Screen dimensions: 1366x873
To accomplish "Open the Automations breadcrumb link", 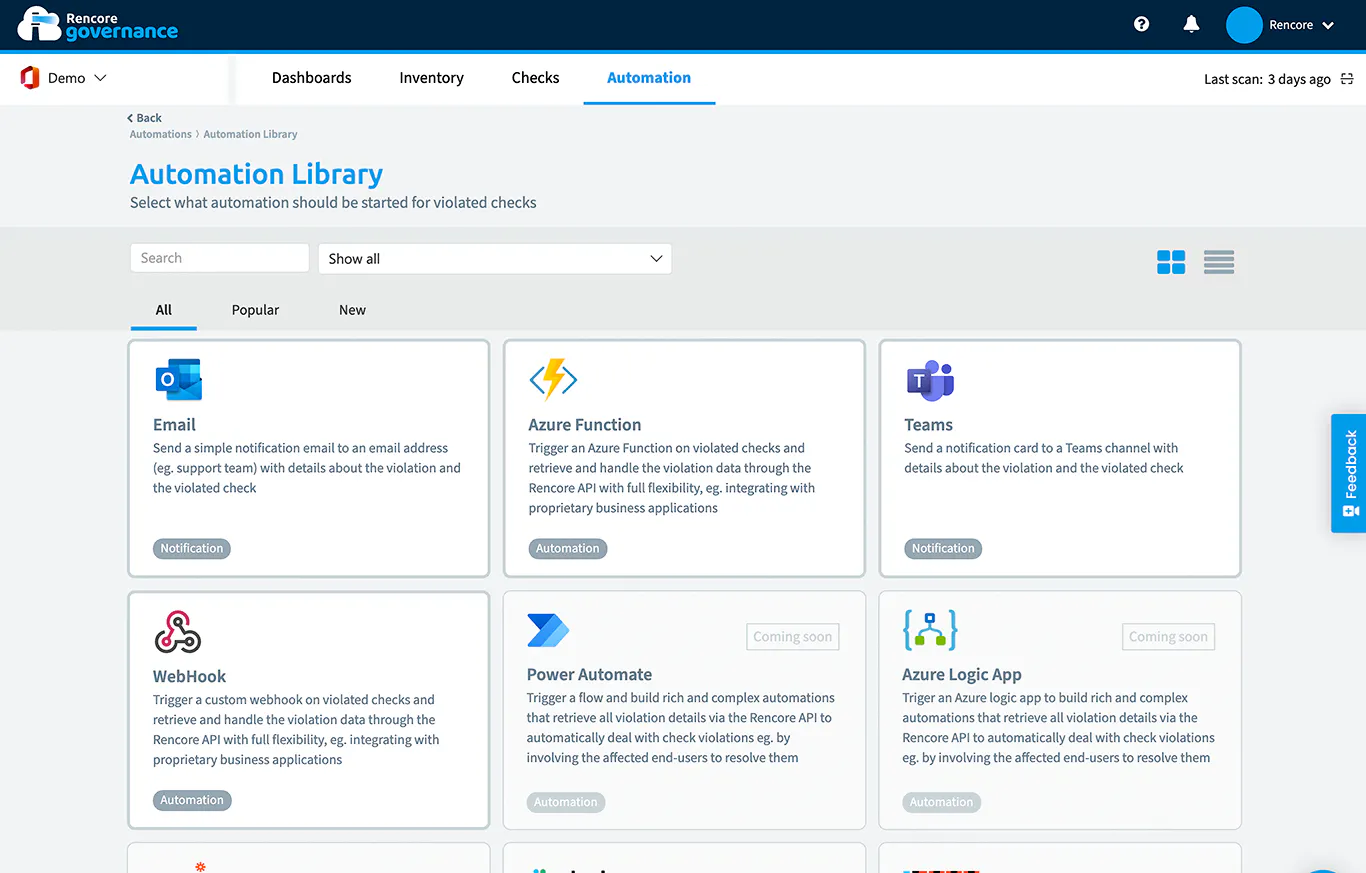I will [160, 134].
